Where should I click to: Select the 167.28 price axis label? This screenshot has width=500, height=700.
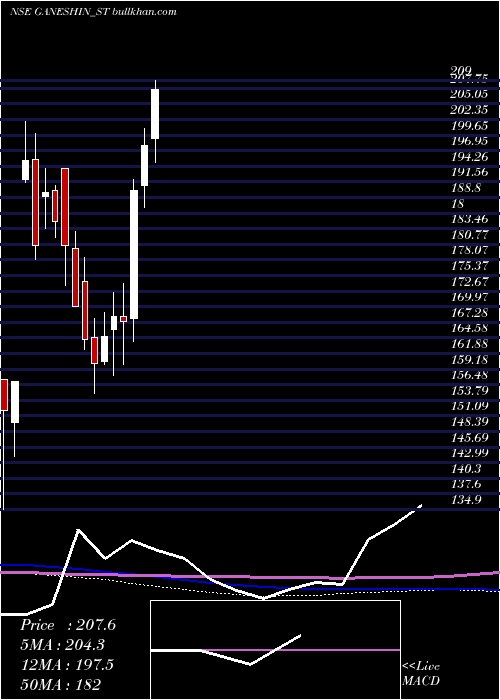click(x=469, y=312)
